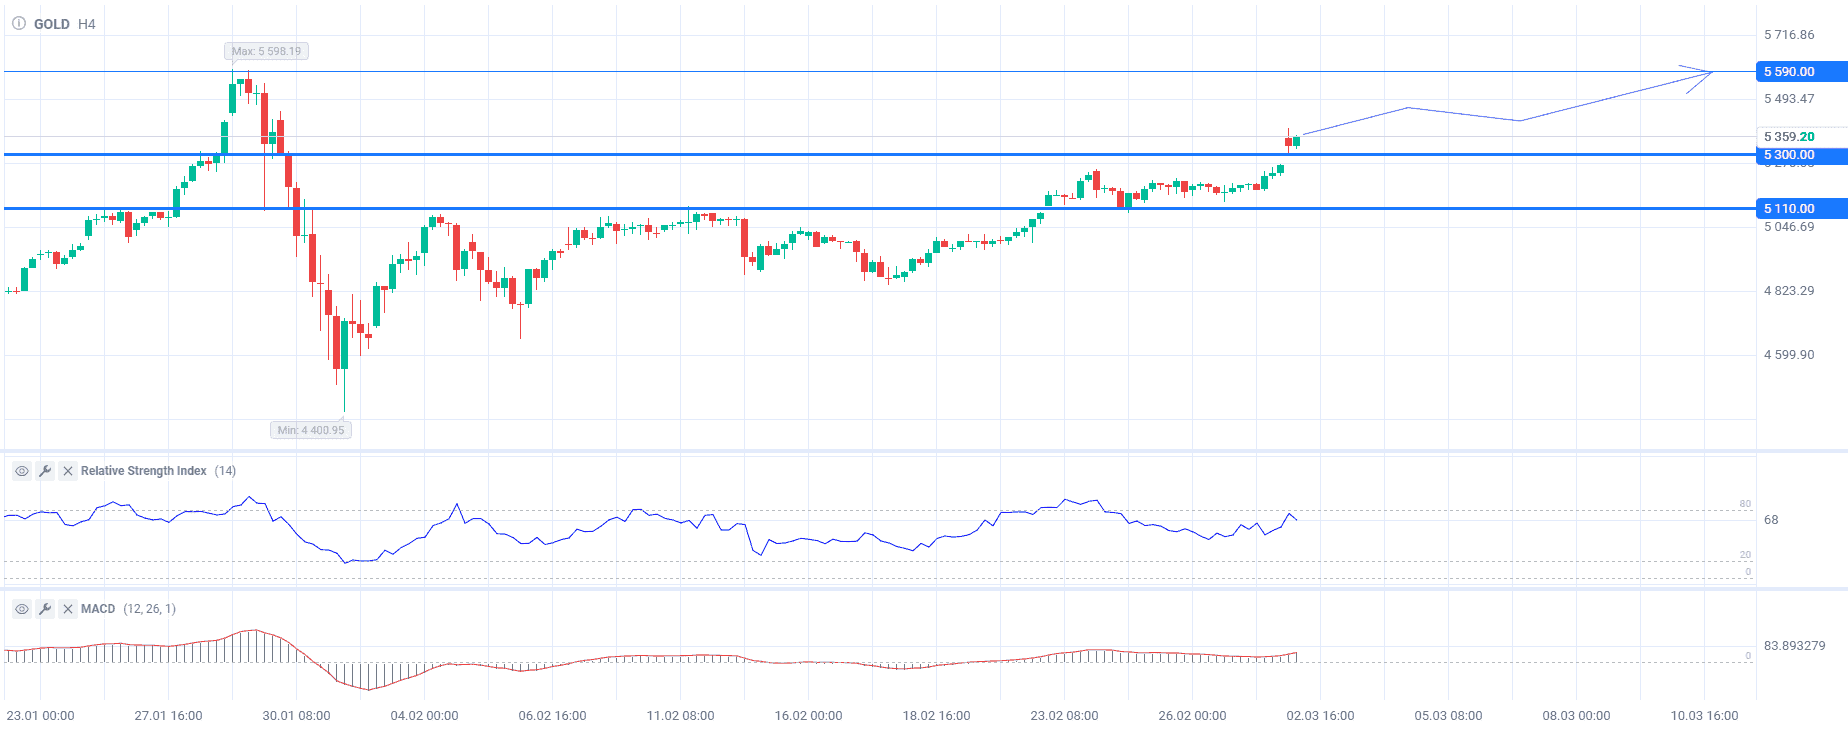Click the RSI value 68 on axis

pyautogui.click(x=1771, y=520)
